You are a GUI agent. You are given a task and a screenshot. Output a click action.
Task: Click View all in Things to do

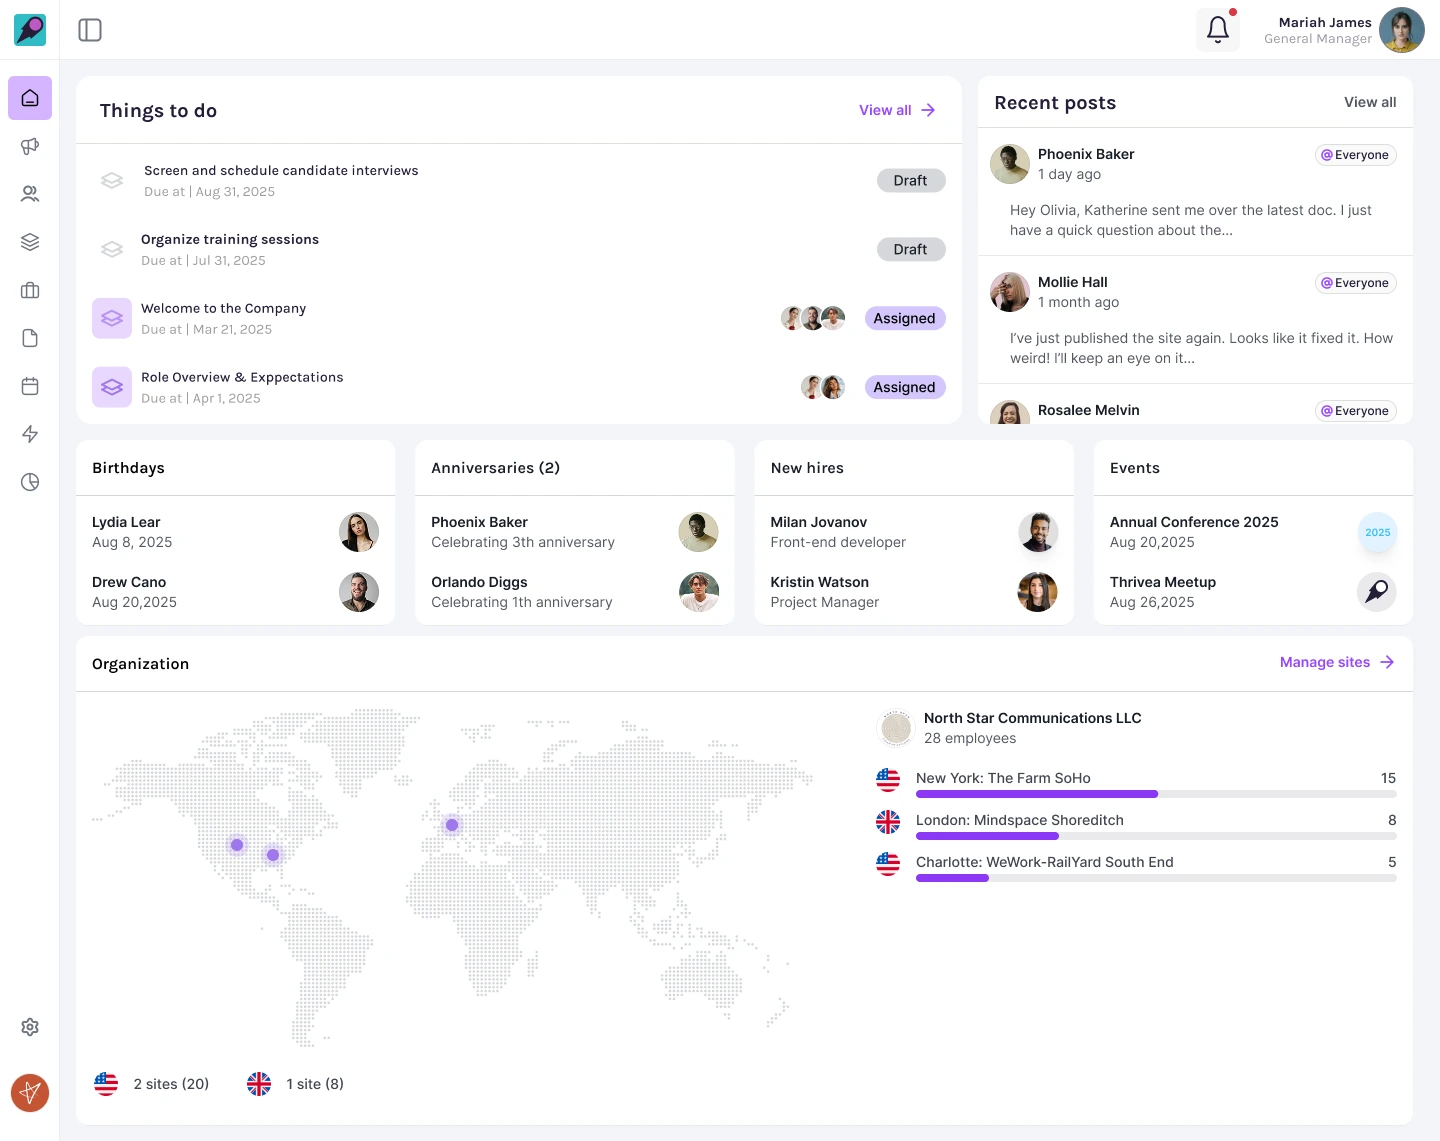pos(896,110)
